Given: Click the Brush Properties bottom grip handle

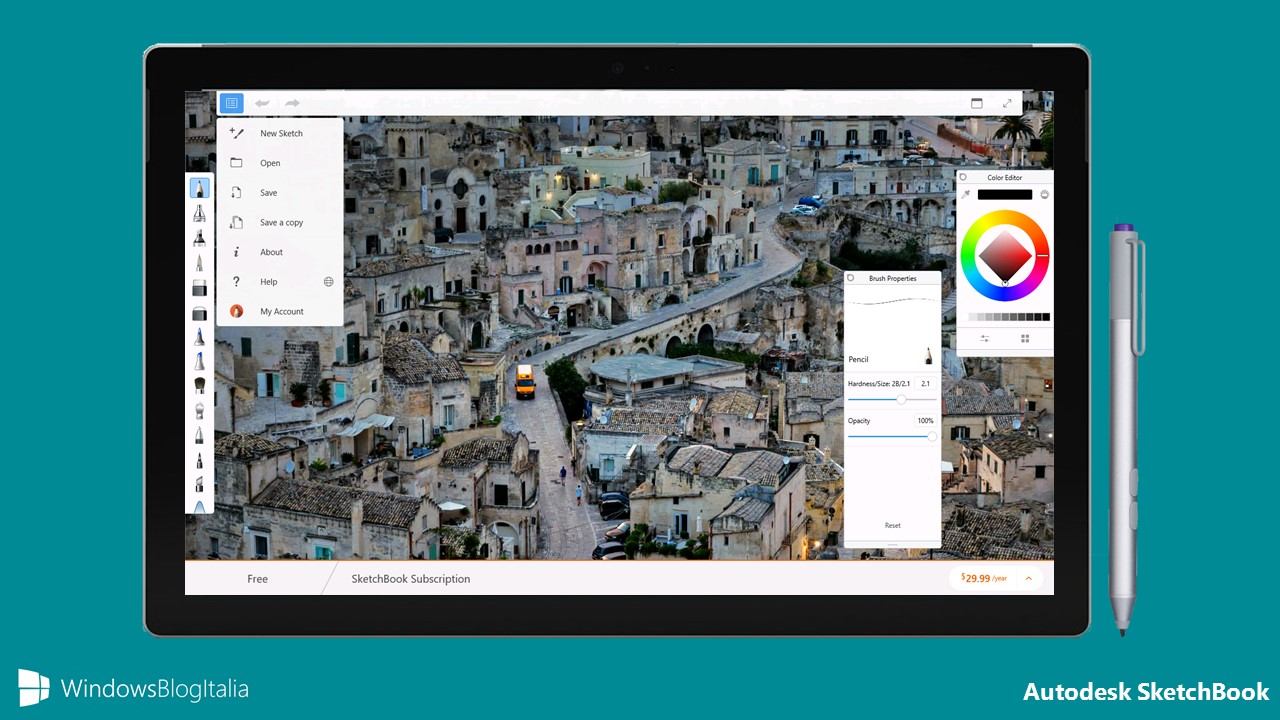Looking at the screenshot, I should click(893, 544).
